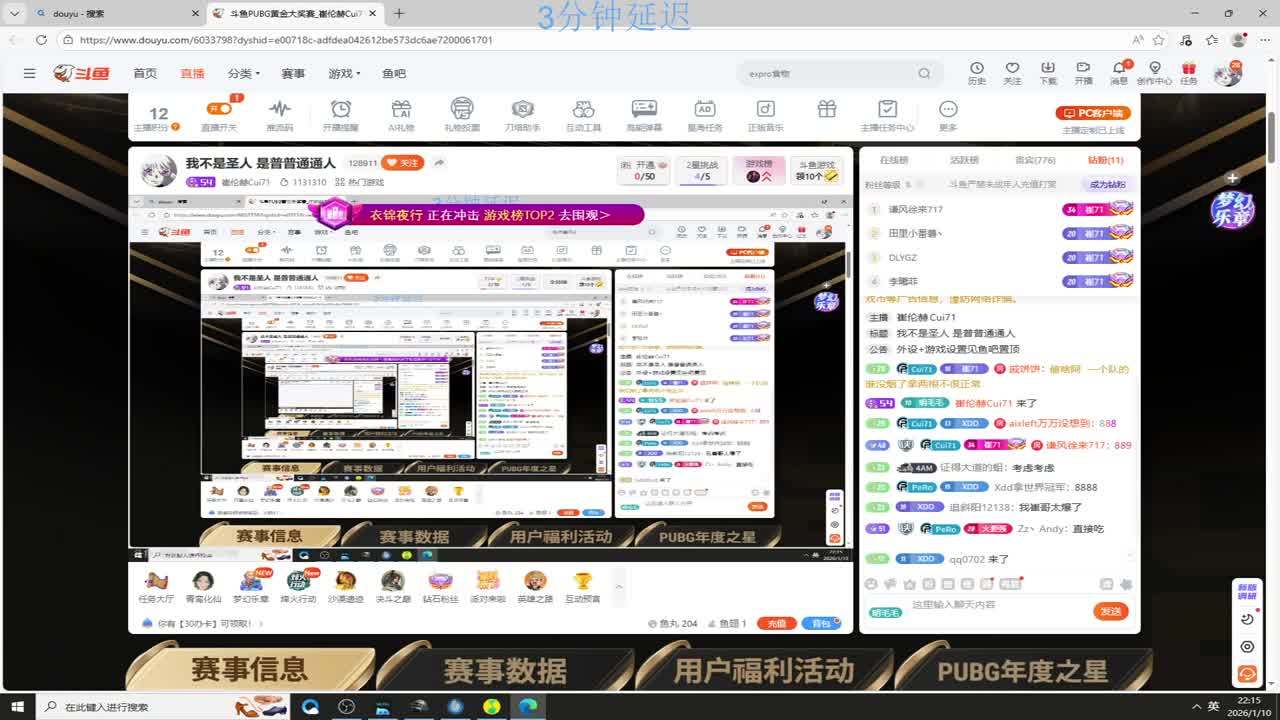Show 更多 streamer tools
Image resolution: width=1280 pixels, height=720 pixels.
(948, 116)
